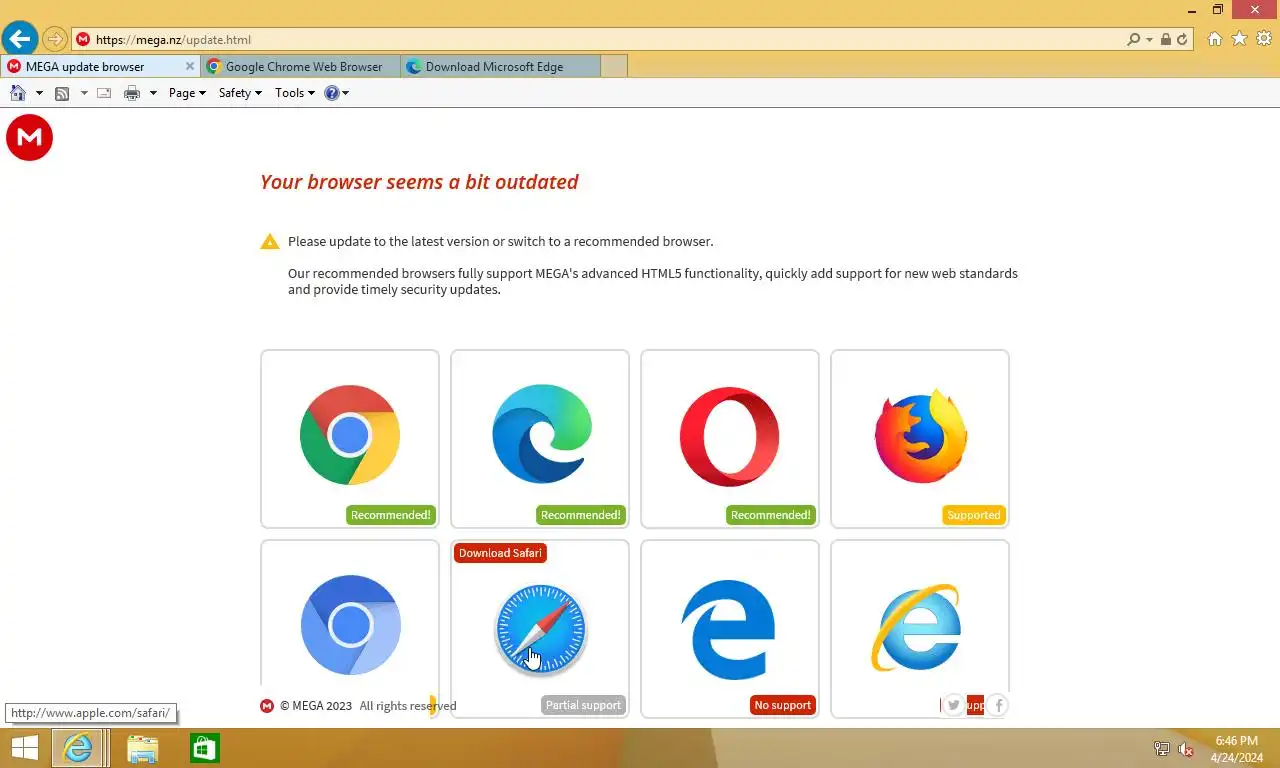The height and width of the screenshot is (768, 1280).
Task: Open the Page menu
Action: coord(187,93)
